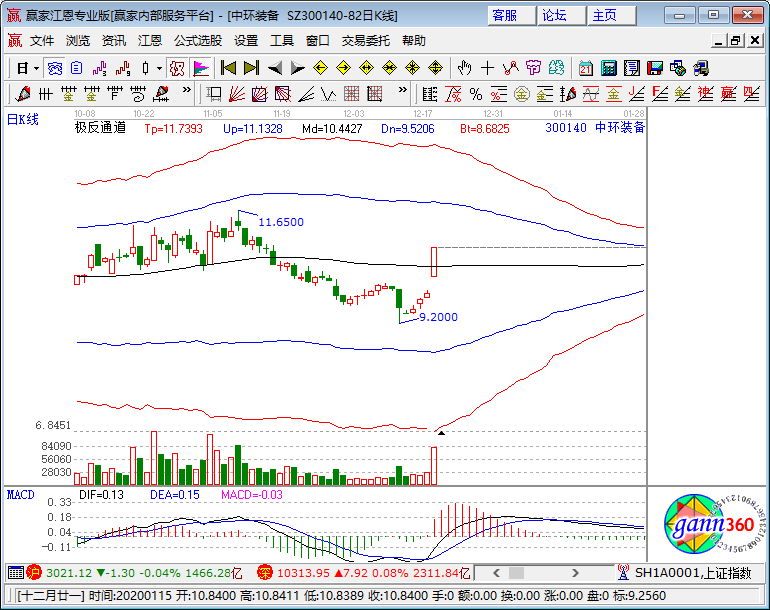Open the 工具 menu
The width and height of the screenshot is (770, 610).
pyautogui.click(x=282, y=41)
